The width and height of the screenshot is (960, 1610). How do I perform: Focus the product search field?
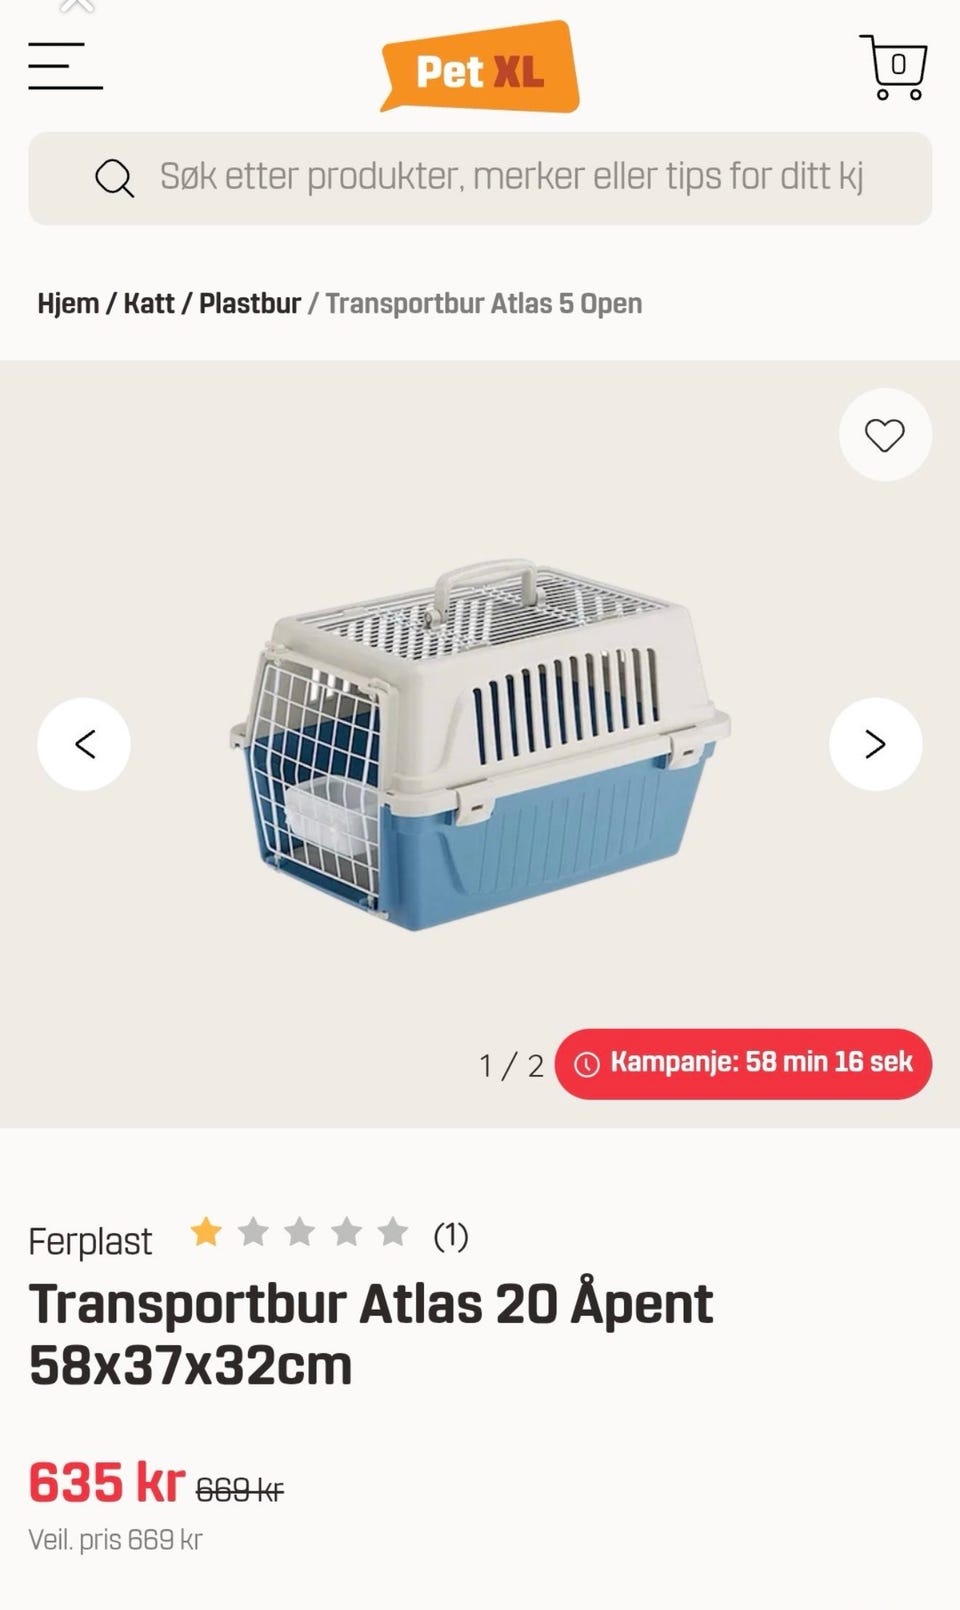[x=480, y=178]
